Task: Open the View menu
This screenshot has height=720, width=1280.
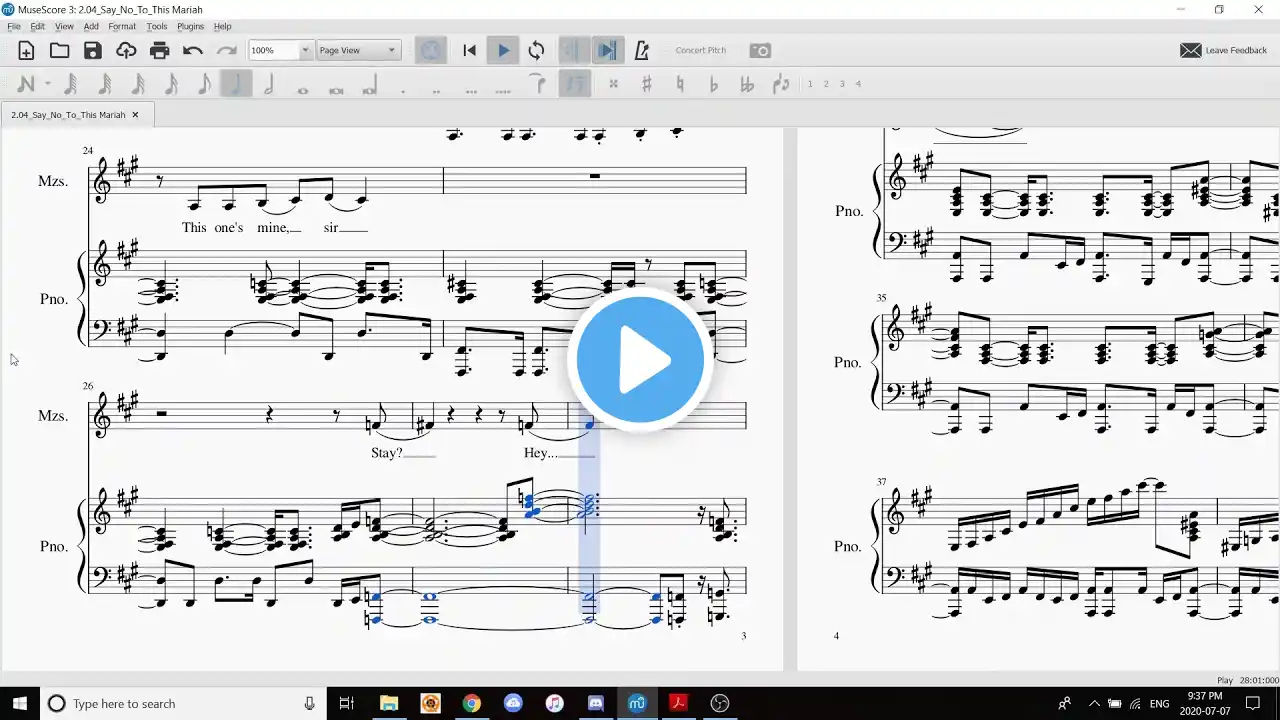Action: click(64, 26)
